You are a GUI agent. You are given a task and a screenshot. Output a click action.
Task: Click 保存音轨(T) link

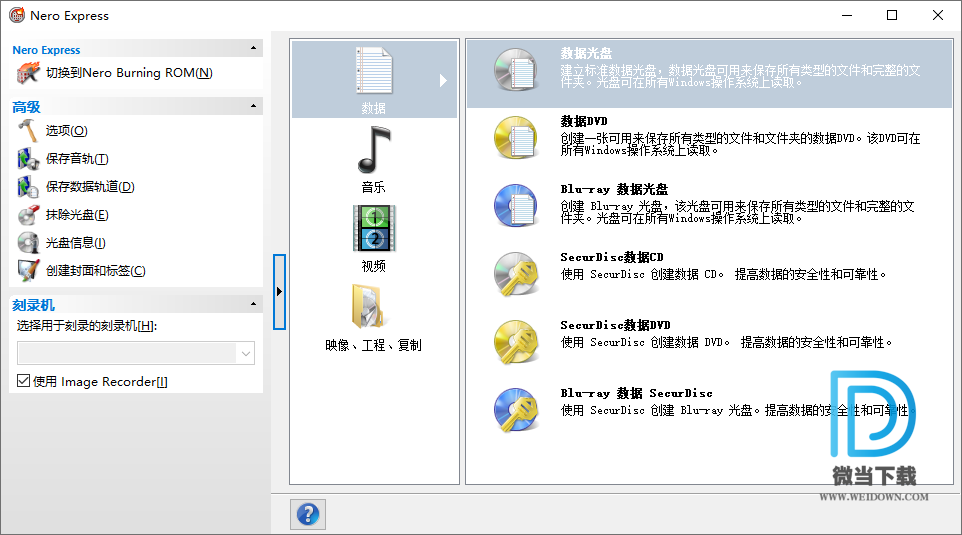click(77, 159)
